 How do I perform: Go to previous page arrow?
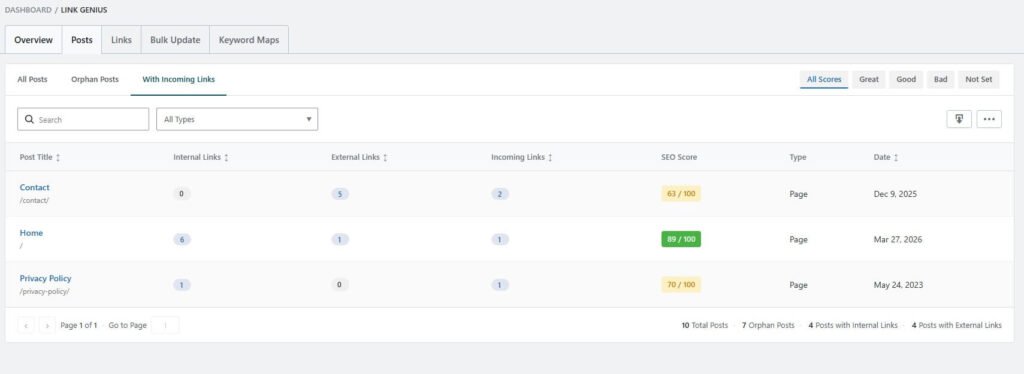26,325
